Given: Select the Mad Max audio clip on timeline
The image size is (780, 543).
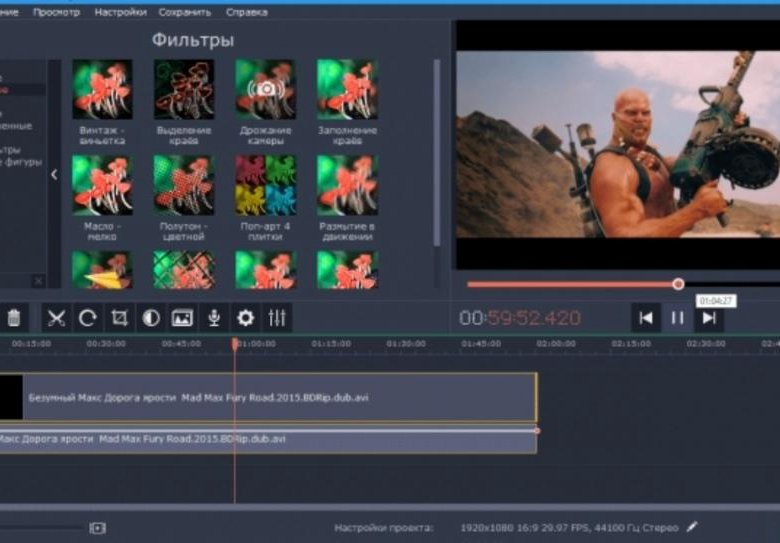Looking at the screenshot, I should tap(268, 439).
